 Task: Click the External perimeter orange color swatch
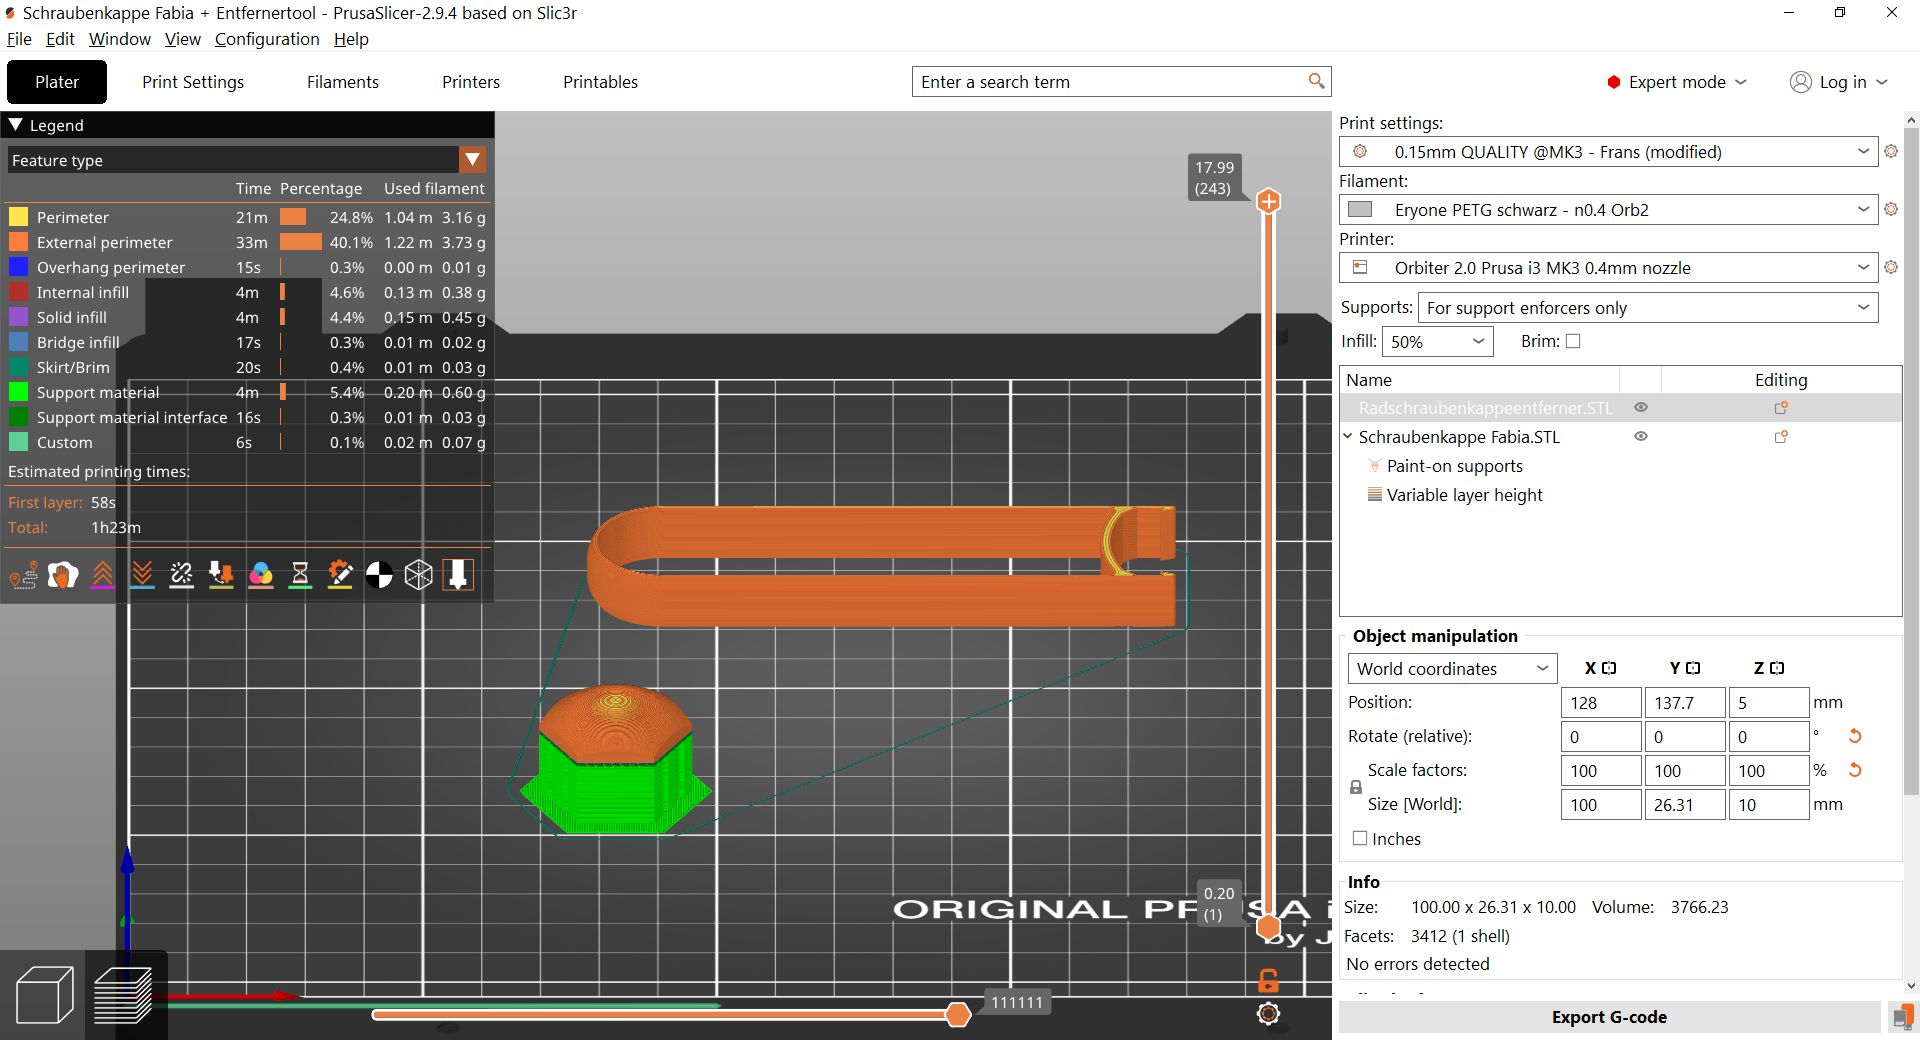(18, 242)
